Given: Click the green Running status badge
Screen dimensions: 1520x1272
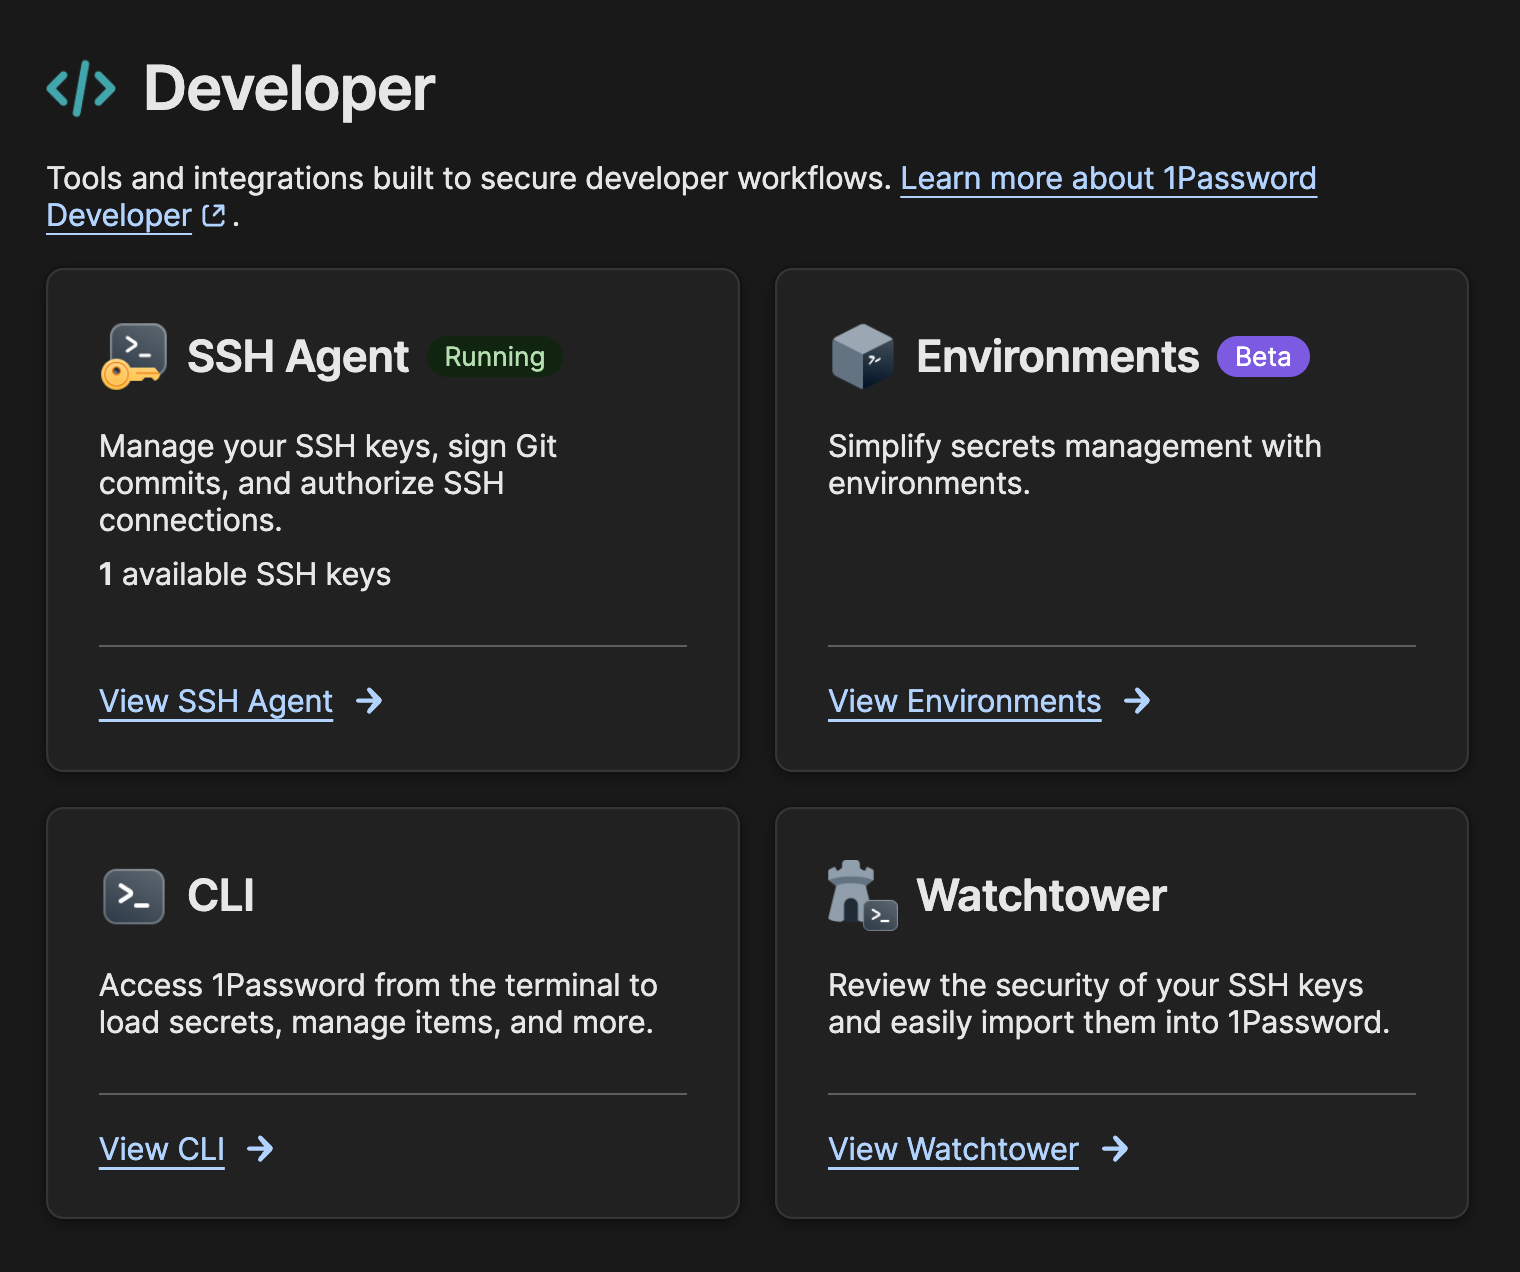Looking at the screenshot, I should coord(495,357).
